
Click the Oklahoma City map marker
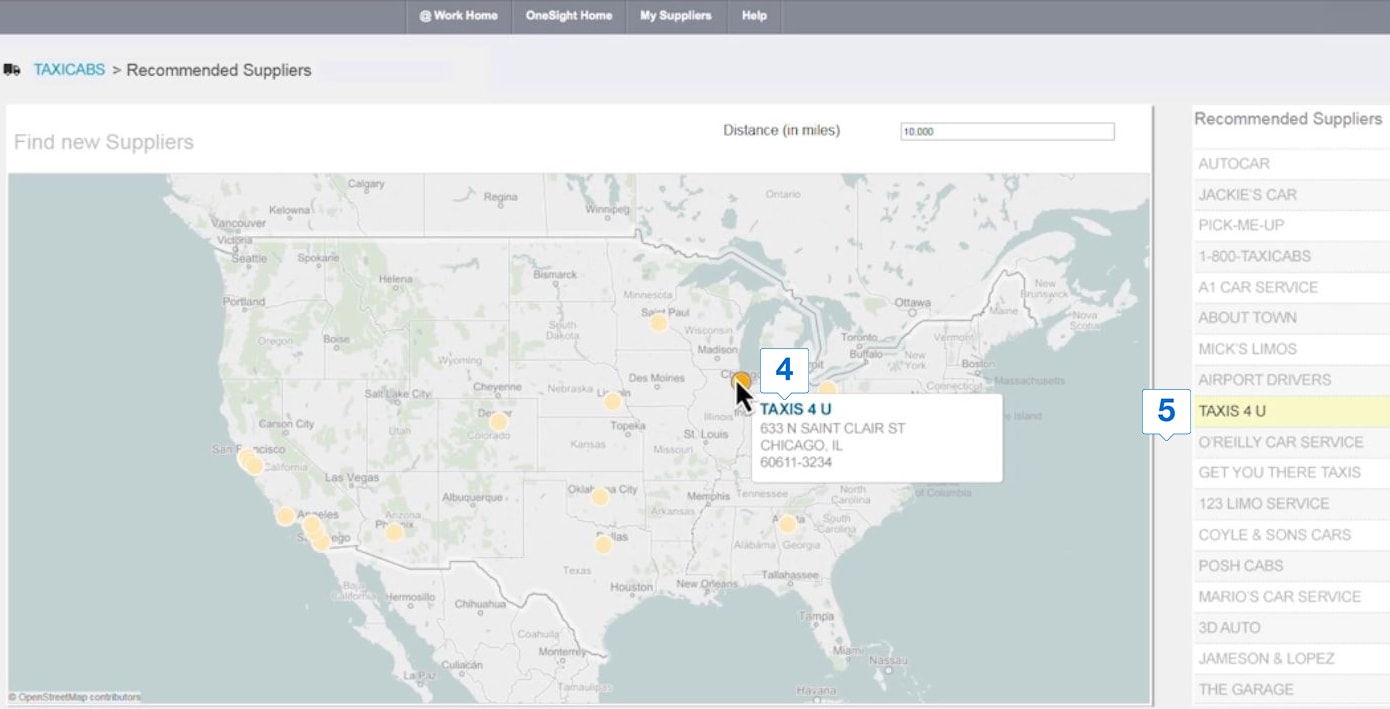[x=600, y=497]
